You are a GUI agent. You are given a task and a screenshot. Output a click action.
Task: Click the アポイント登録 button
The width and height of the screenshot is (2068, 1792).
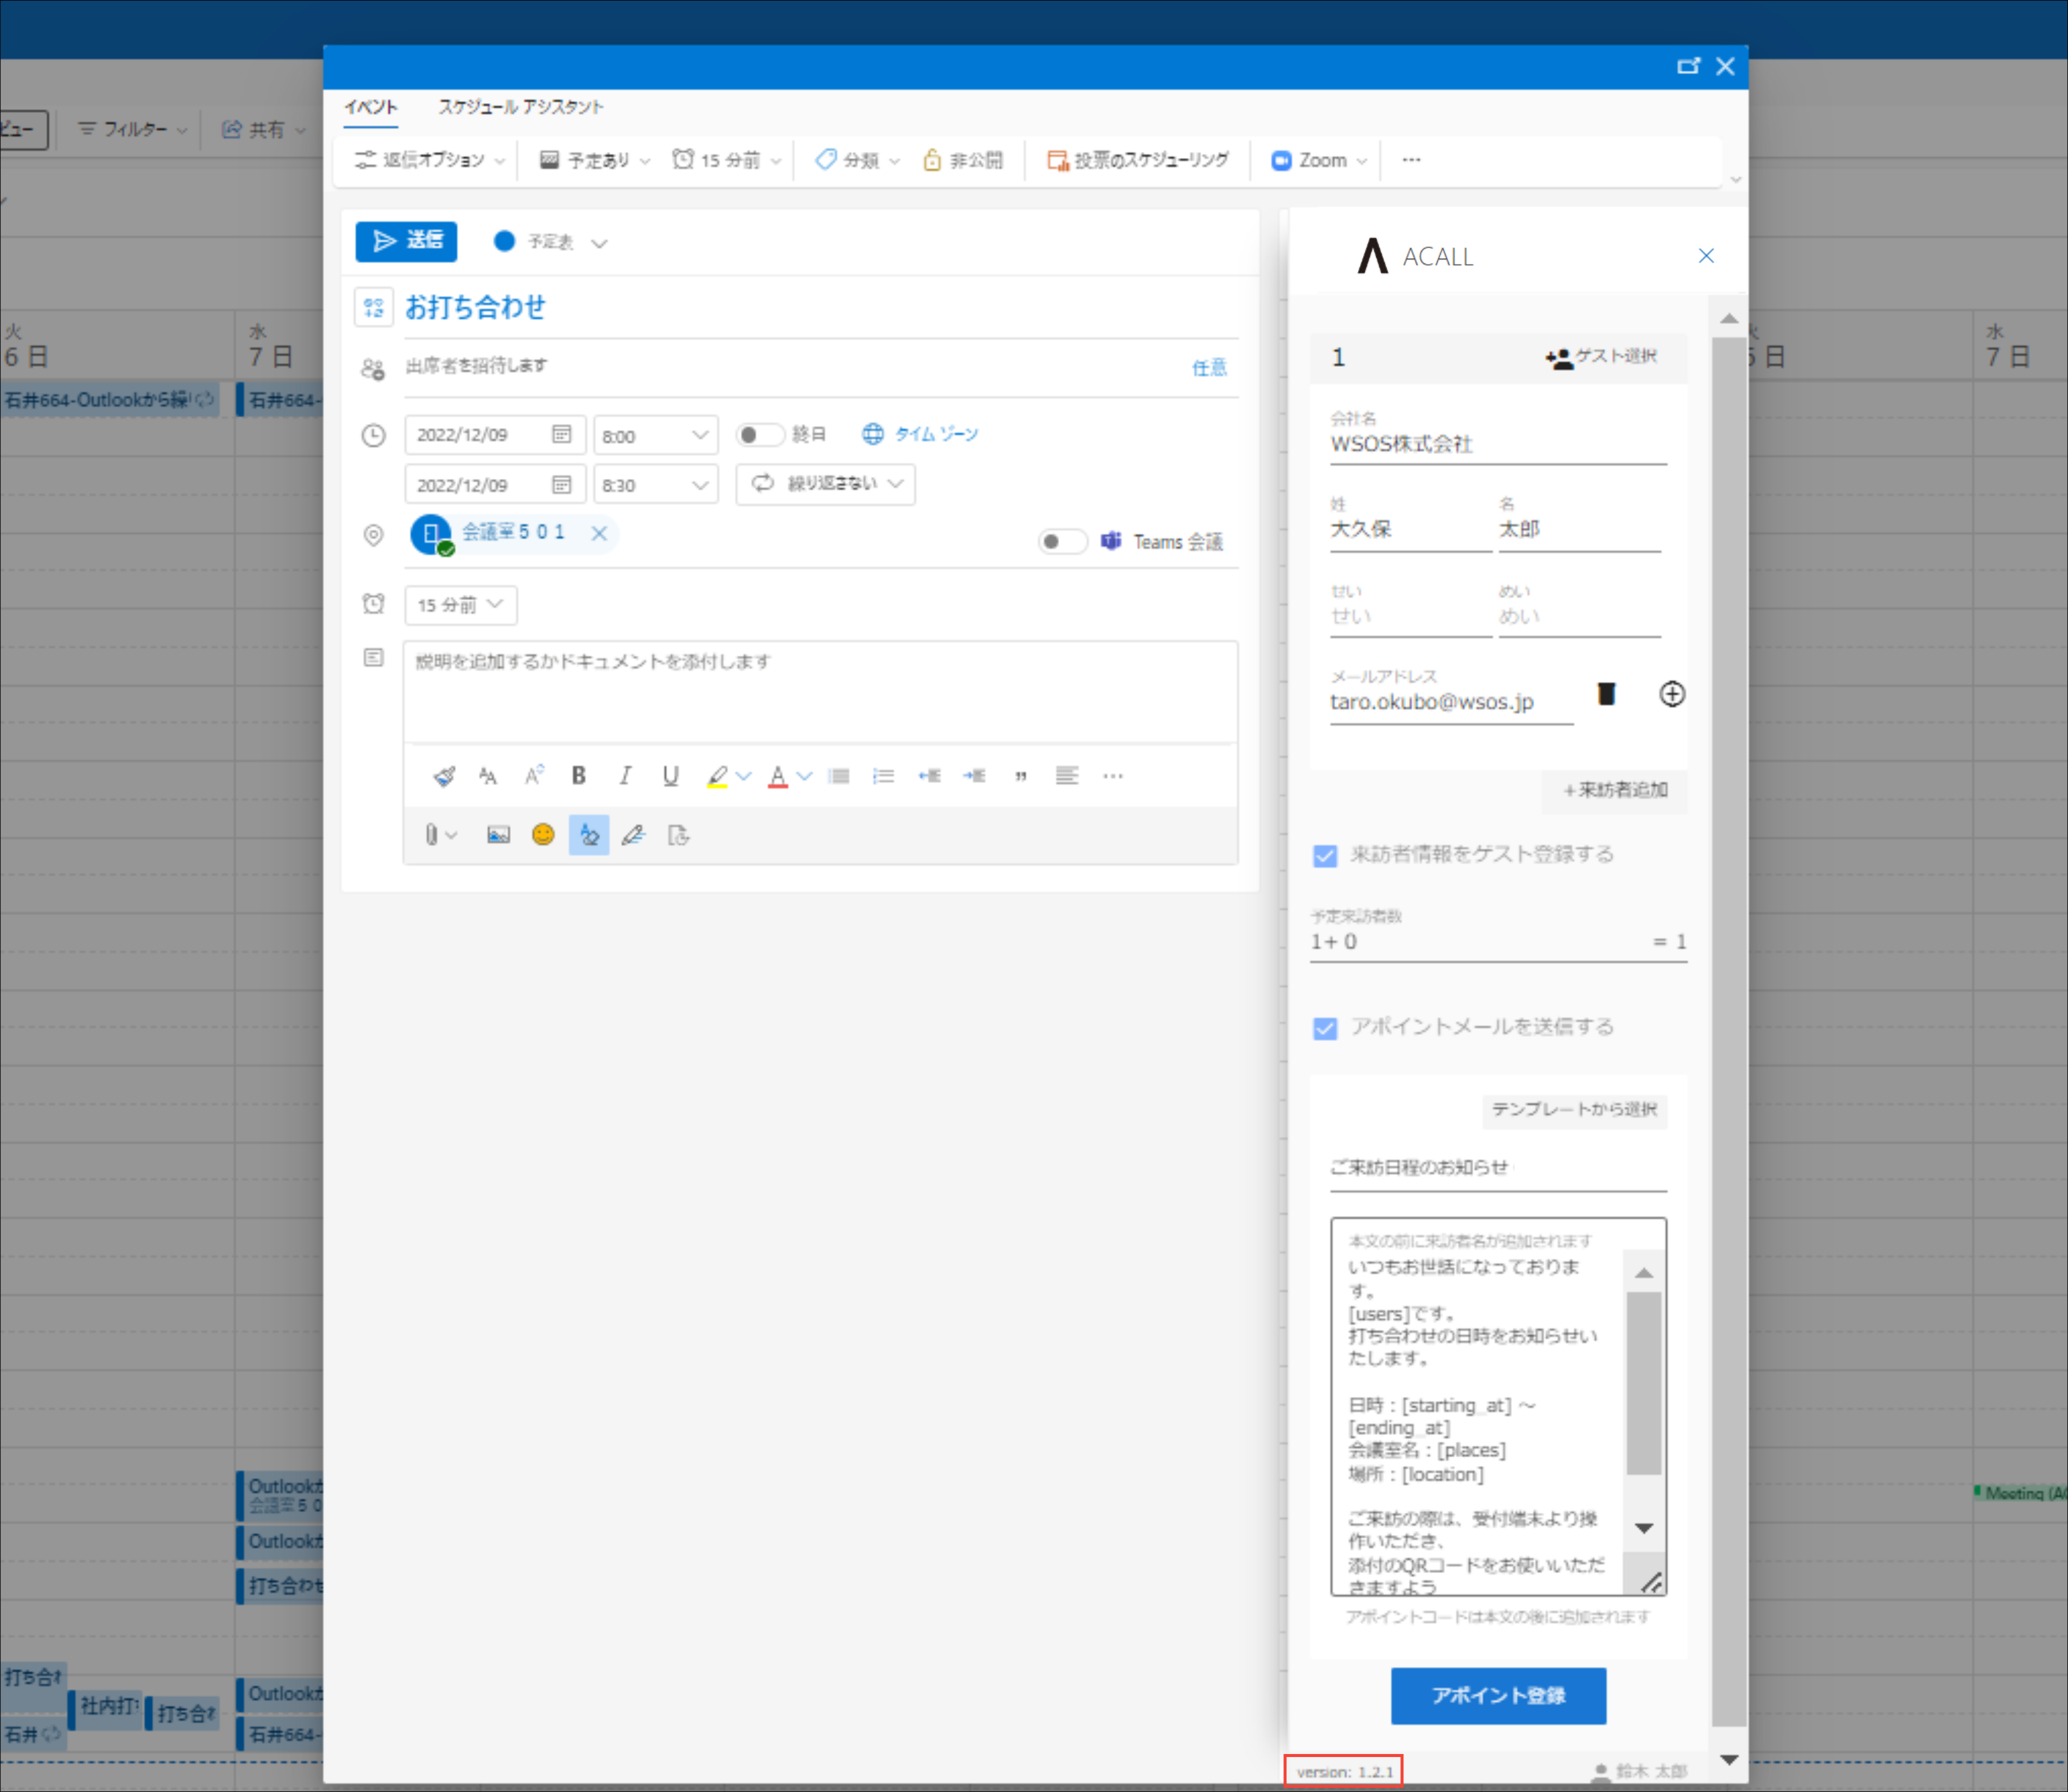tap(1498, 1696)
